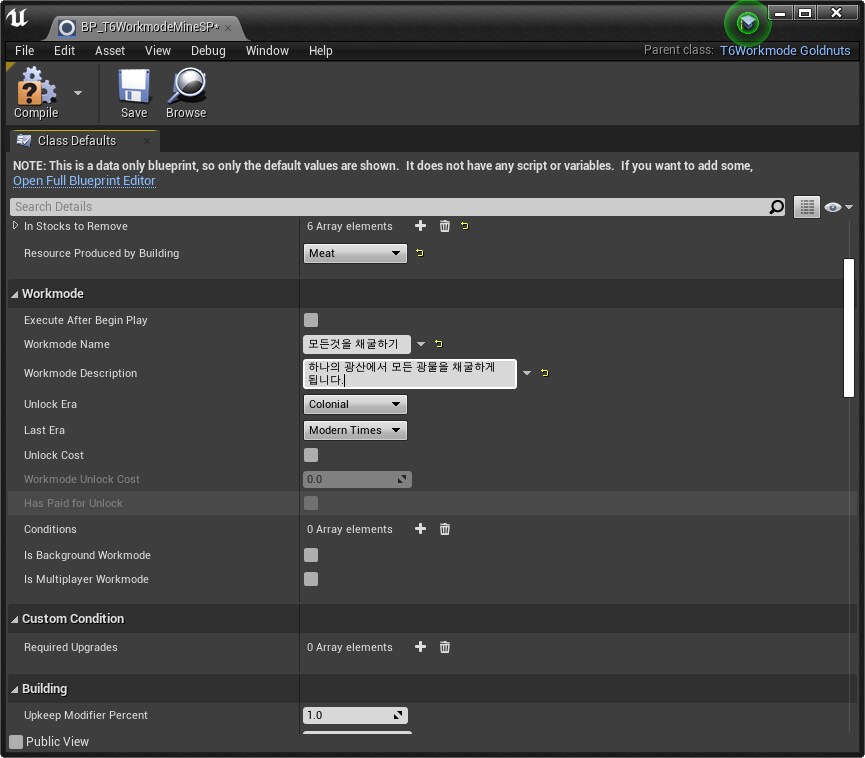Image resolution: width=865 pixels, height=758 pixels.
Task: Open the Compile options dropdown arrow
Action: pyautogui.click(x=78, y=93)
